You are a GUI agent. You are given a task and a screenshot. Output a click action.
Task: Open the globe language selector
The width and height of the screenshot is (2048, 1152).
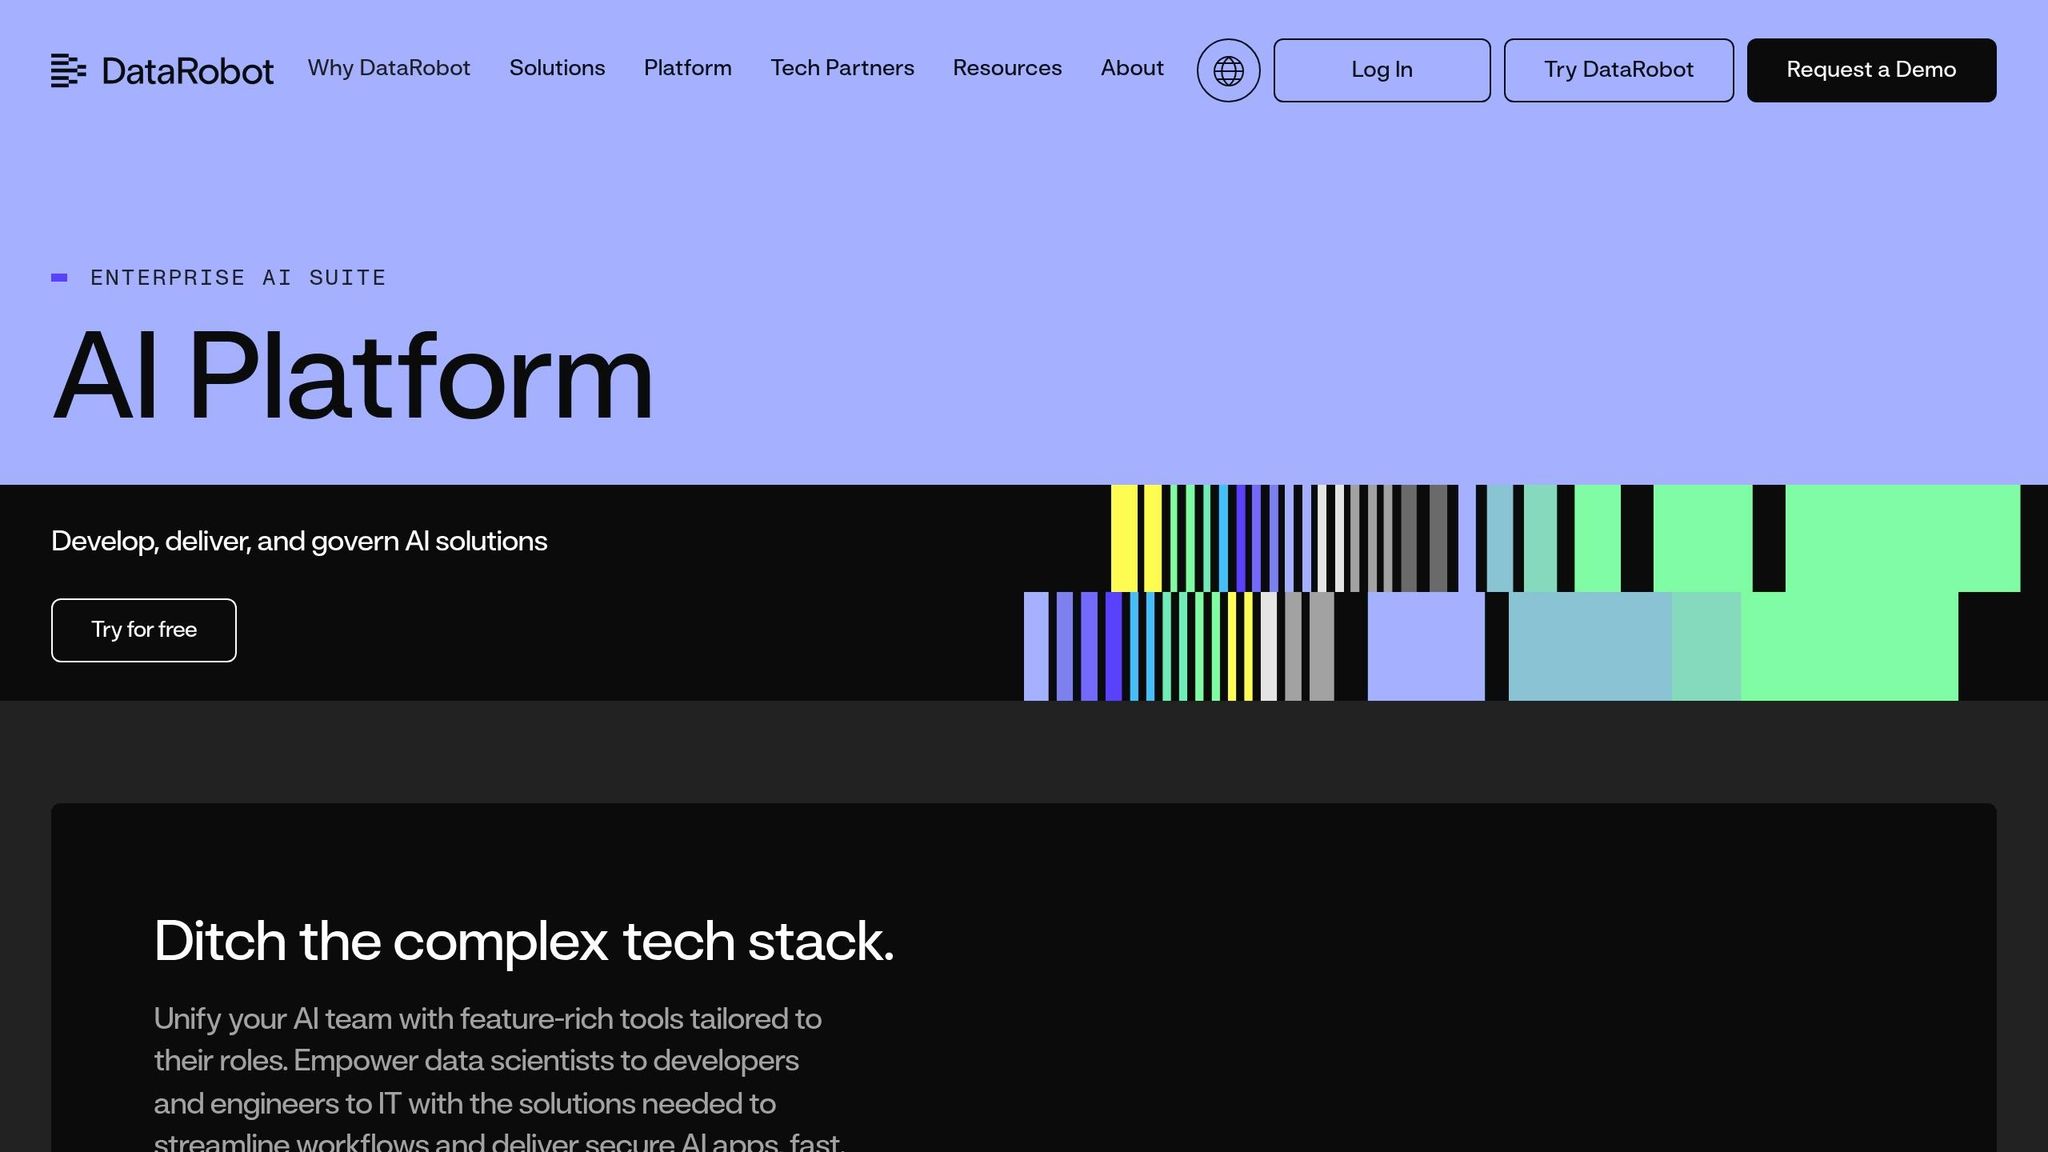coord(1228,70)
